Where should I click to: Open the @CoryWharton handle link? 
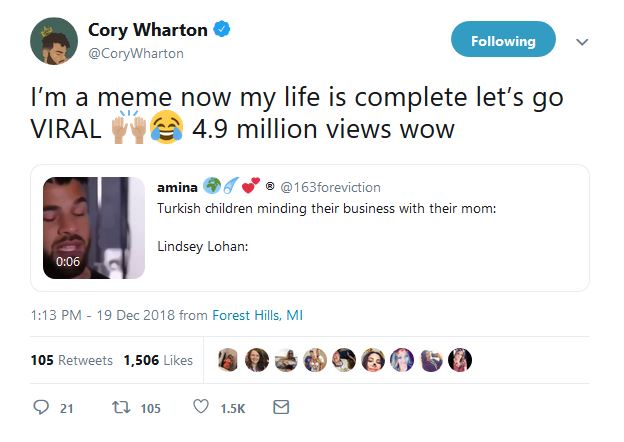[x=136, y=54]
